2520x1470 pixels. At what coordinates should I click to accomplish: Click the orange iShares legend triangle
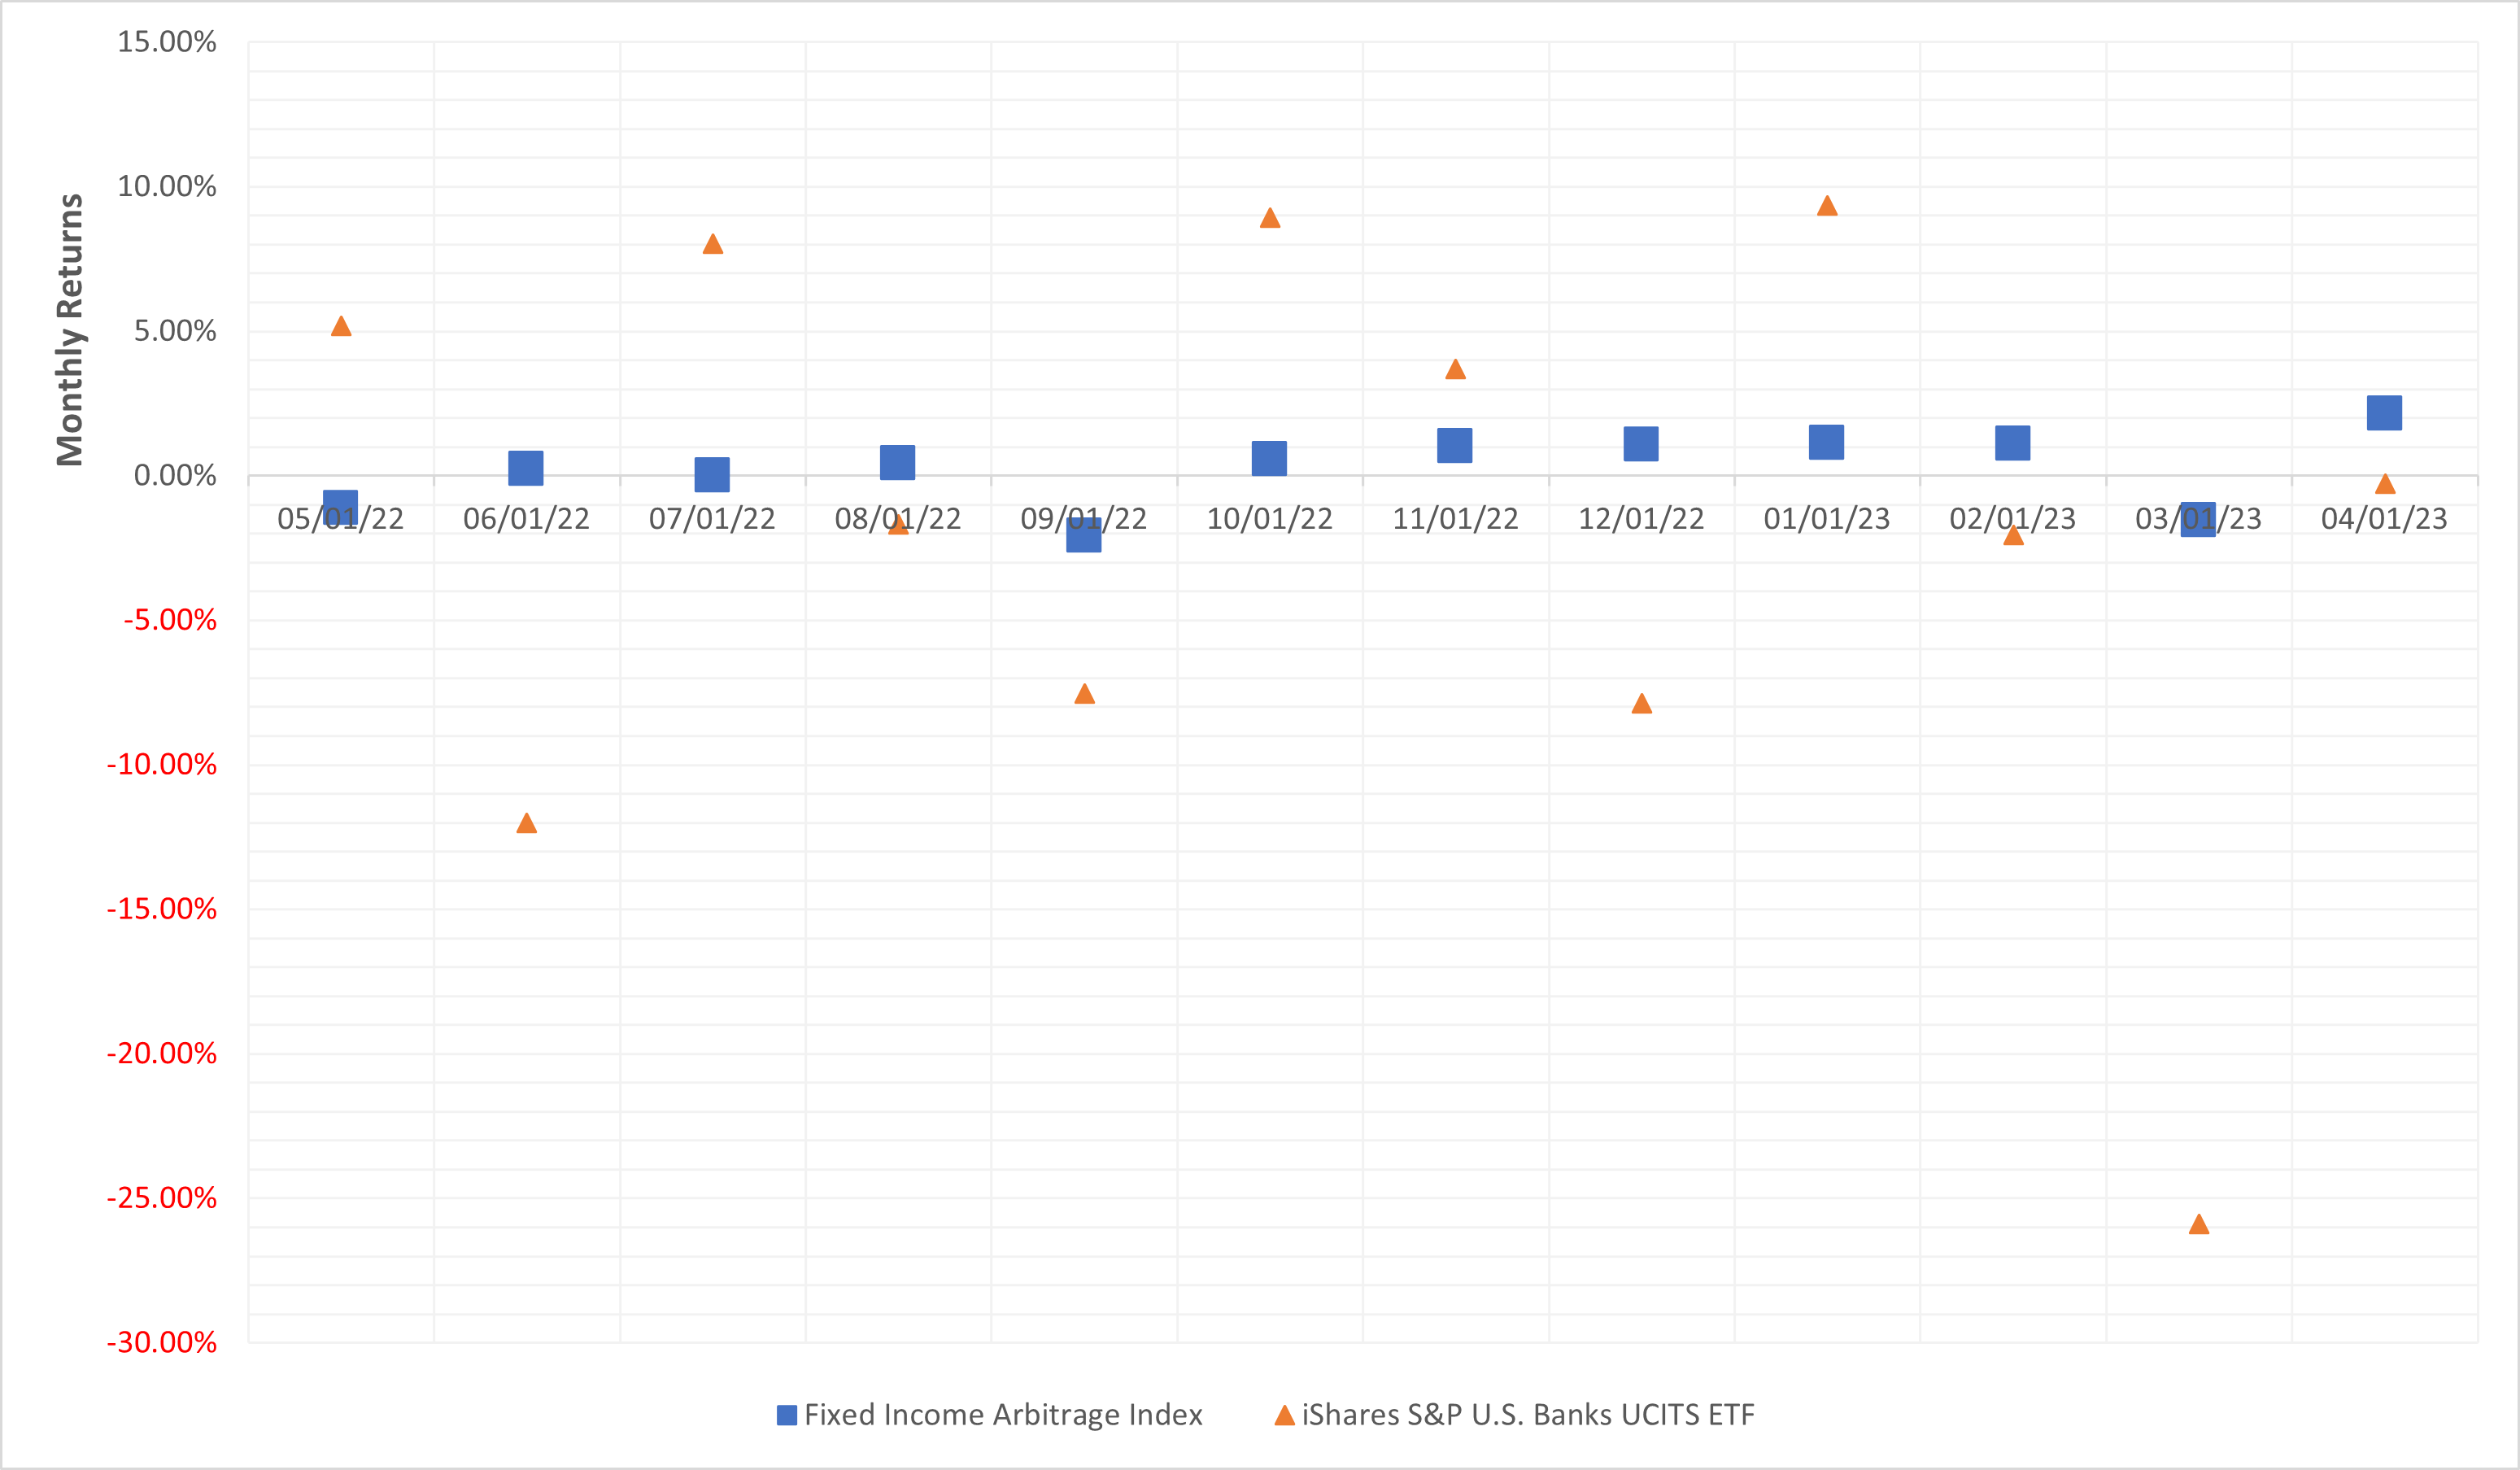coord(1284,1415)
